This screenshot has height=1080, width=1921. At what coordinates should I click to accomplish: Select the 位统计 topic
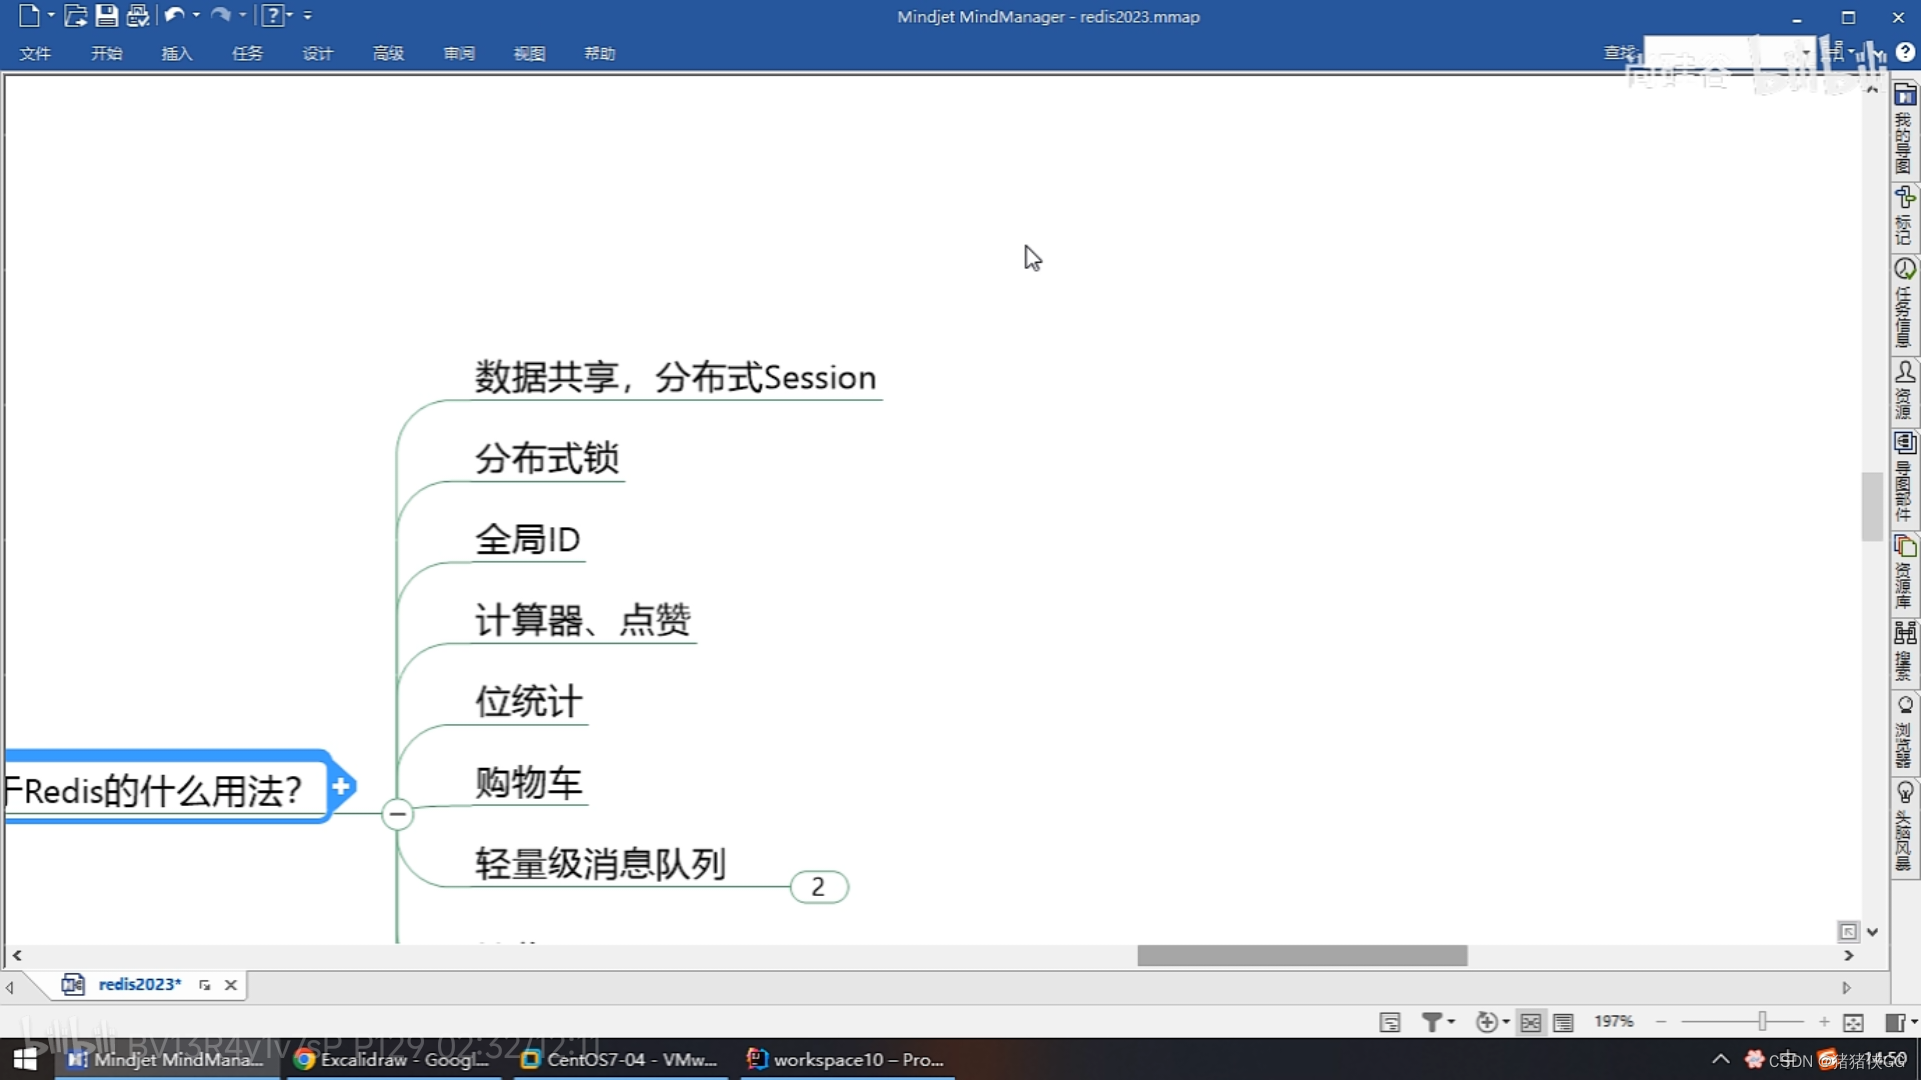pyautogui.click(x=528, y=701)
